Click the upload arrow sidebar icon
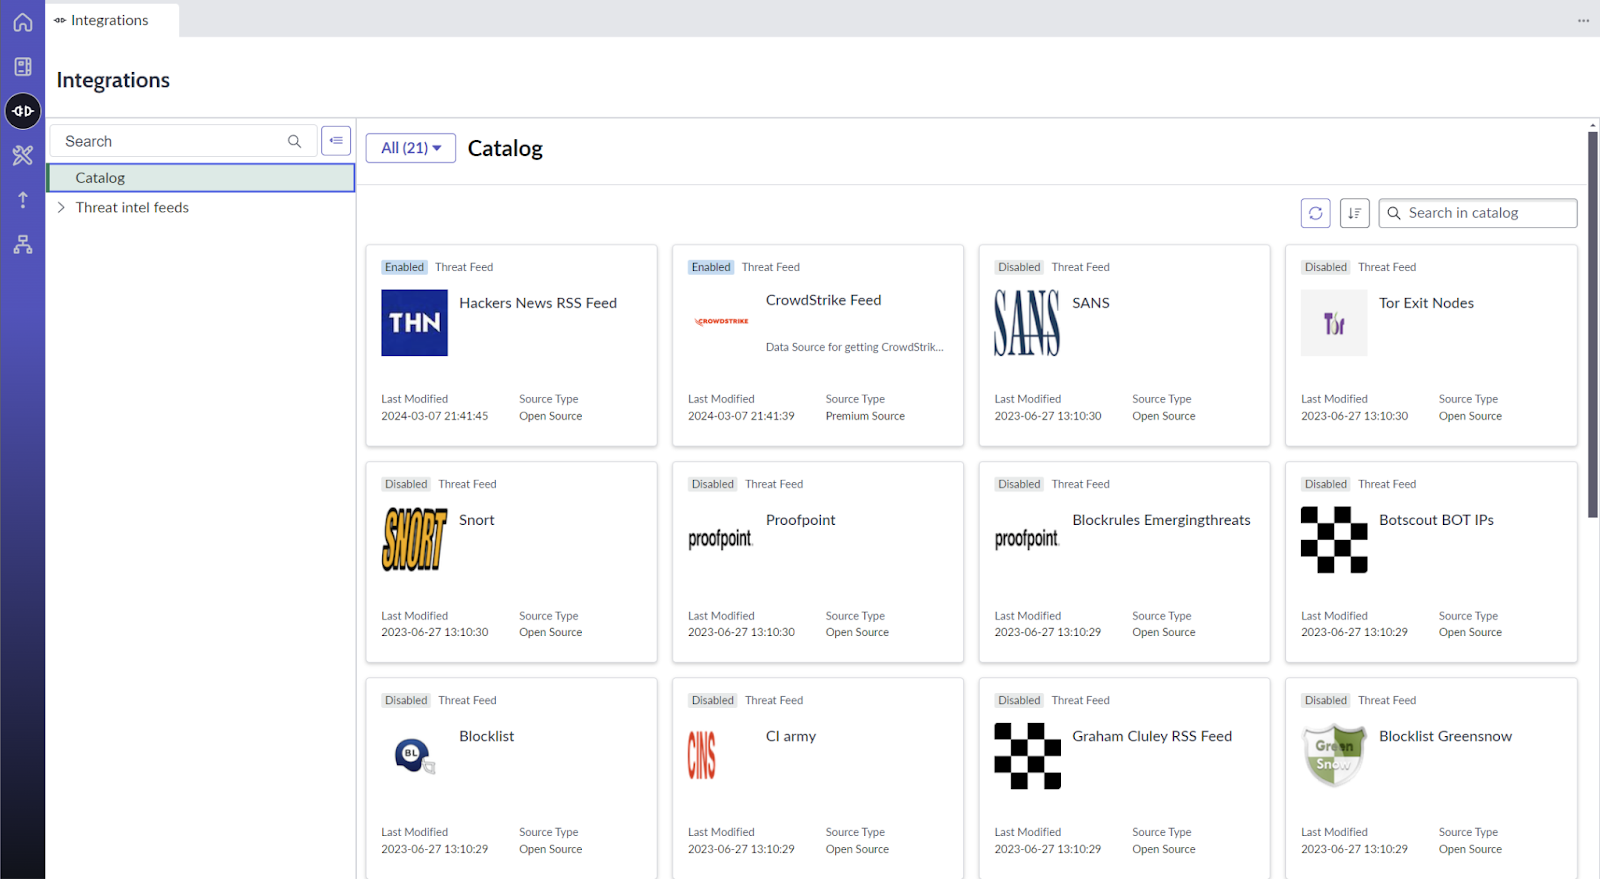 (22, 200)
